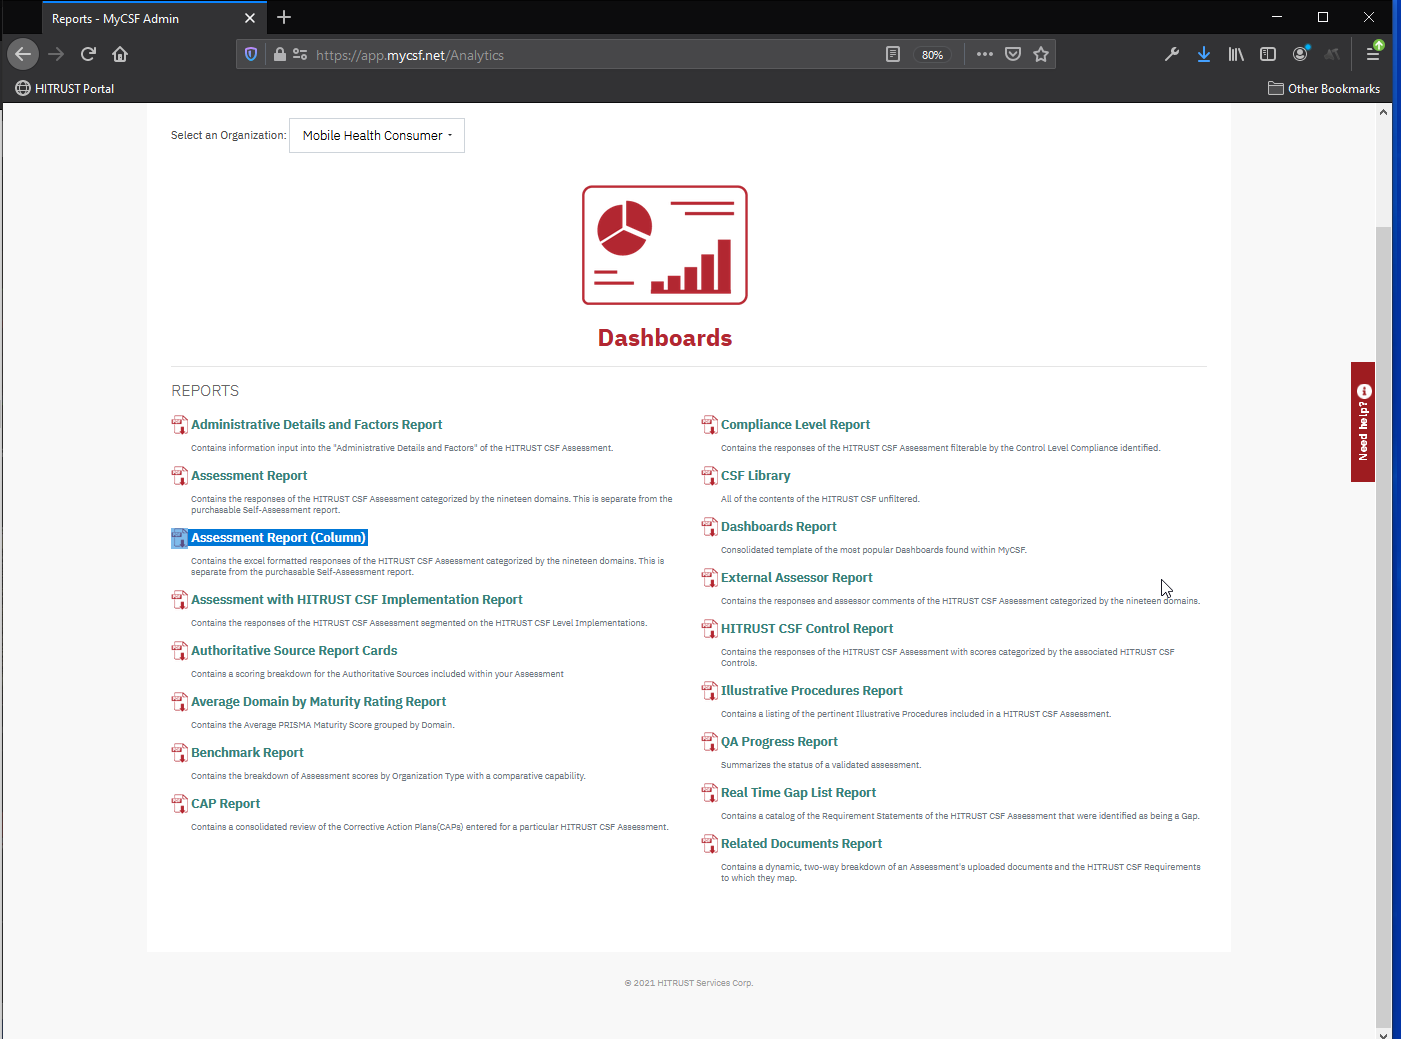
Task: Open Real Time Gap List Report link
Action: point(798,793)
